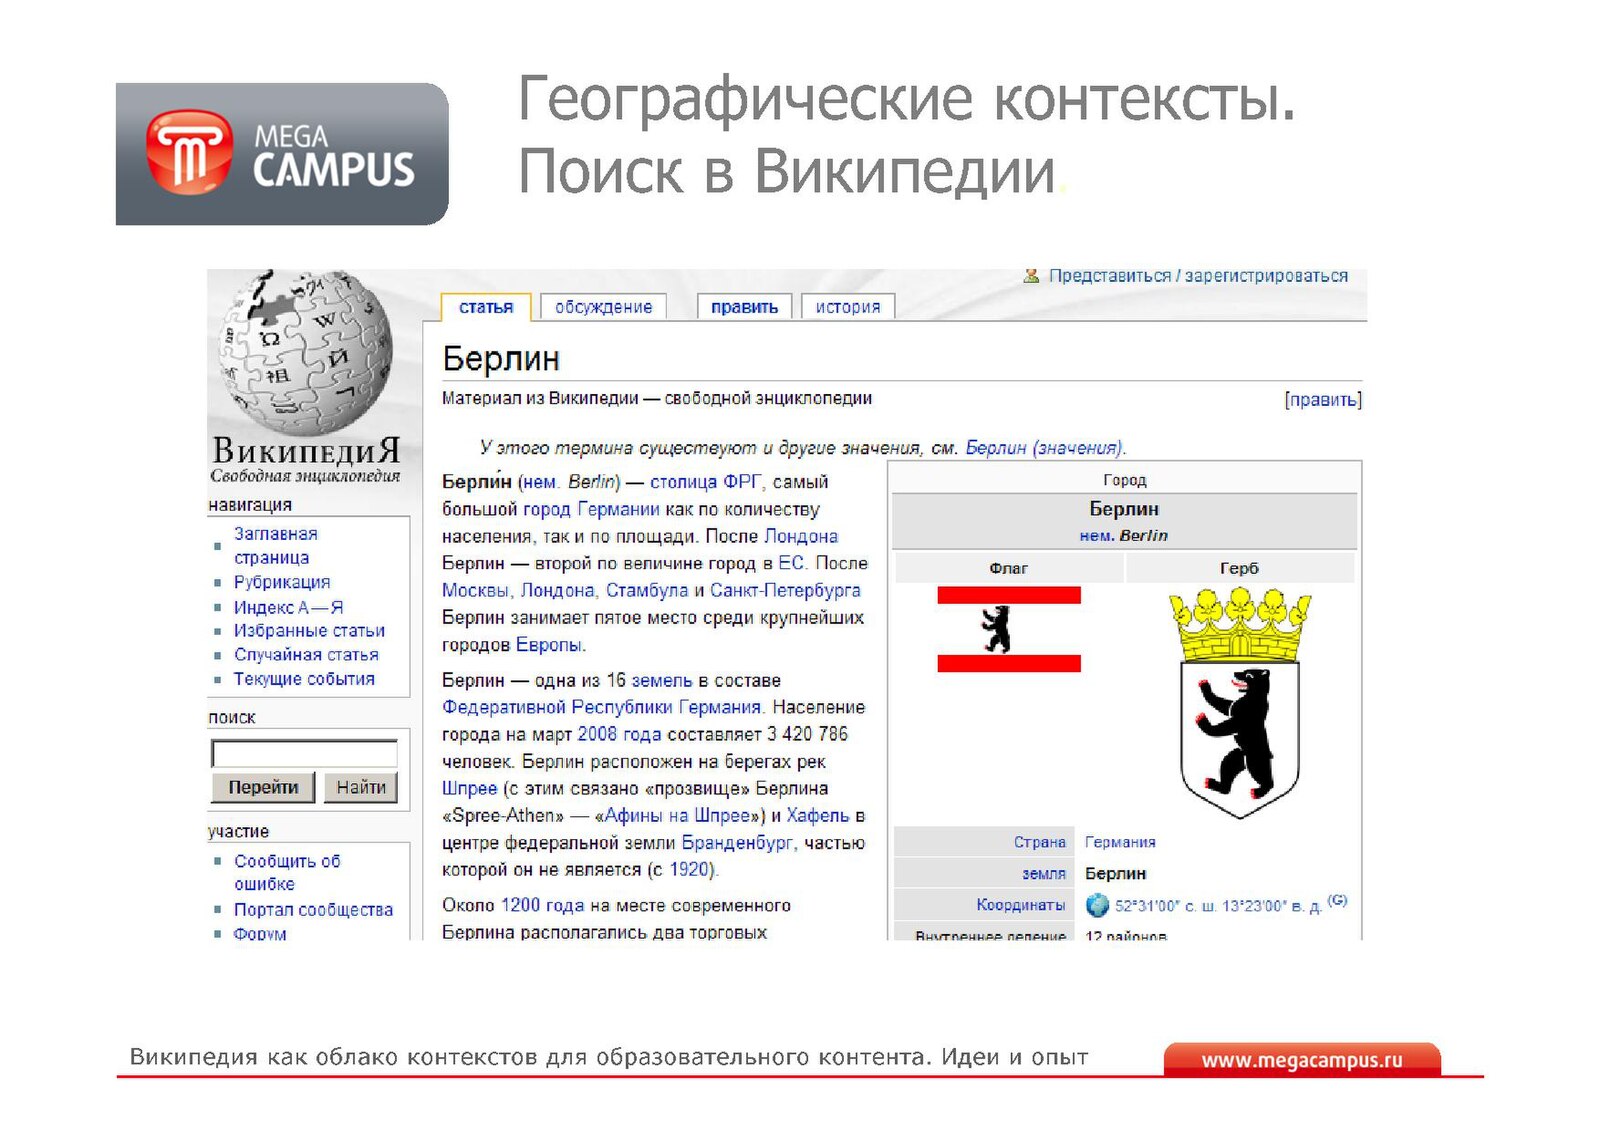Follow the Афины на Шпрее link
The image size is (1600, 1131).
pos(677,815)
